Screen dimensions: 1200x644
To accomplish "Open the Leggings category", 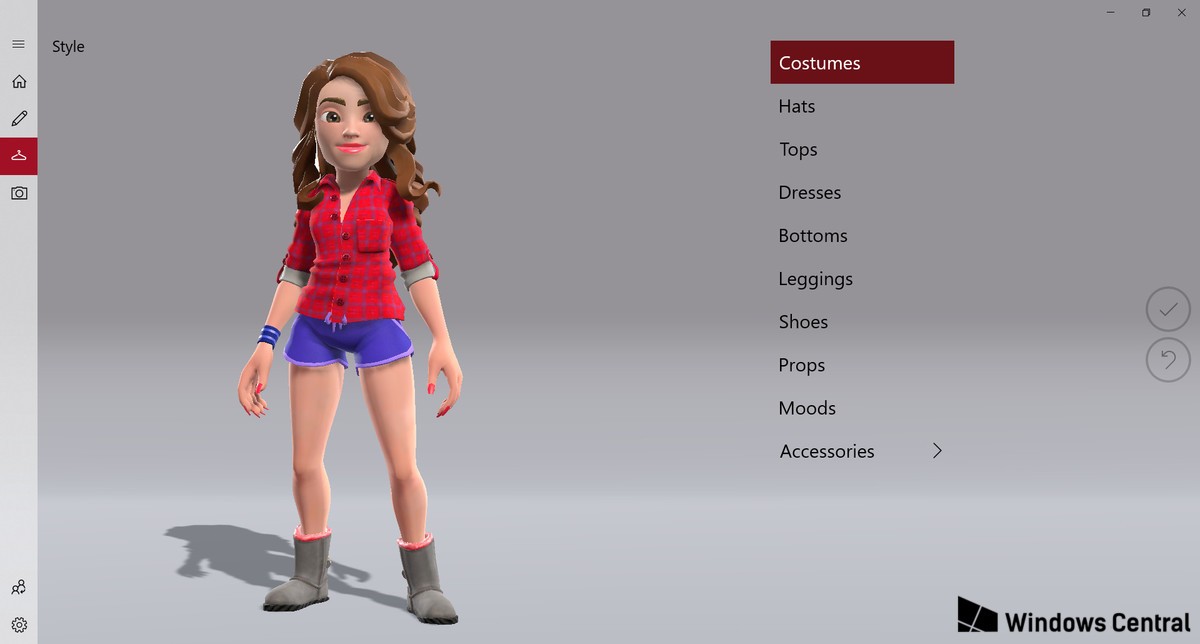I will [816, 279].
